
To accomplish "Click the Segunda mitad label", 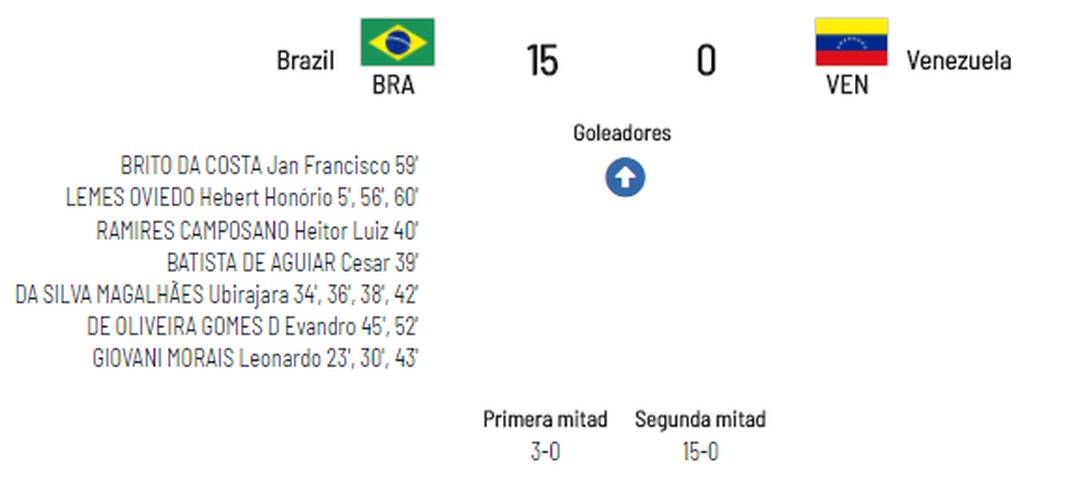I will pos(700,419).
